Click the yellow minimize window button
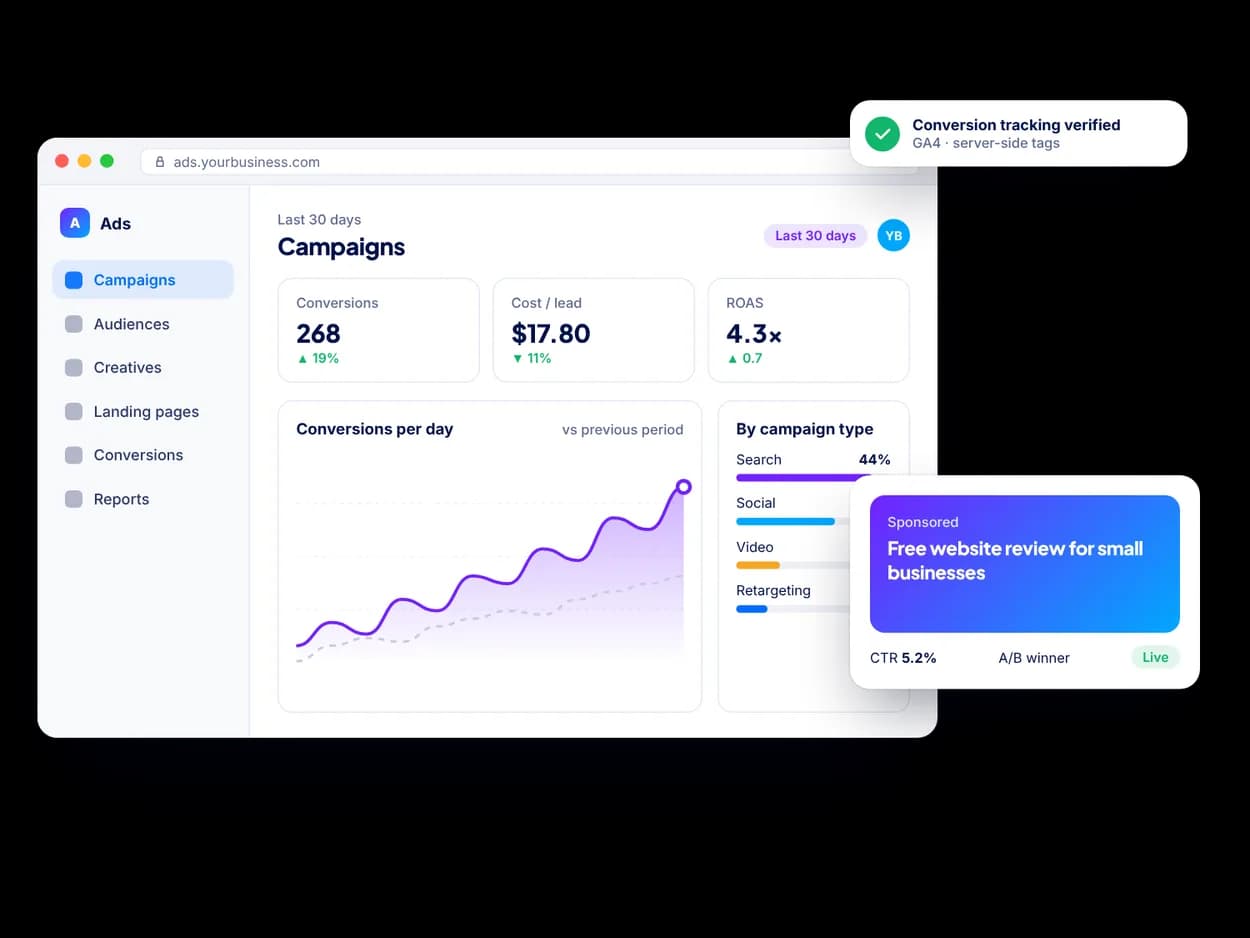The height and width of the screenshot is (938, 1250). point(84,161)
